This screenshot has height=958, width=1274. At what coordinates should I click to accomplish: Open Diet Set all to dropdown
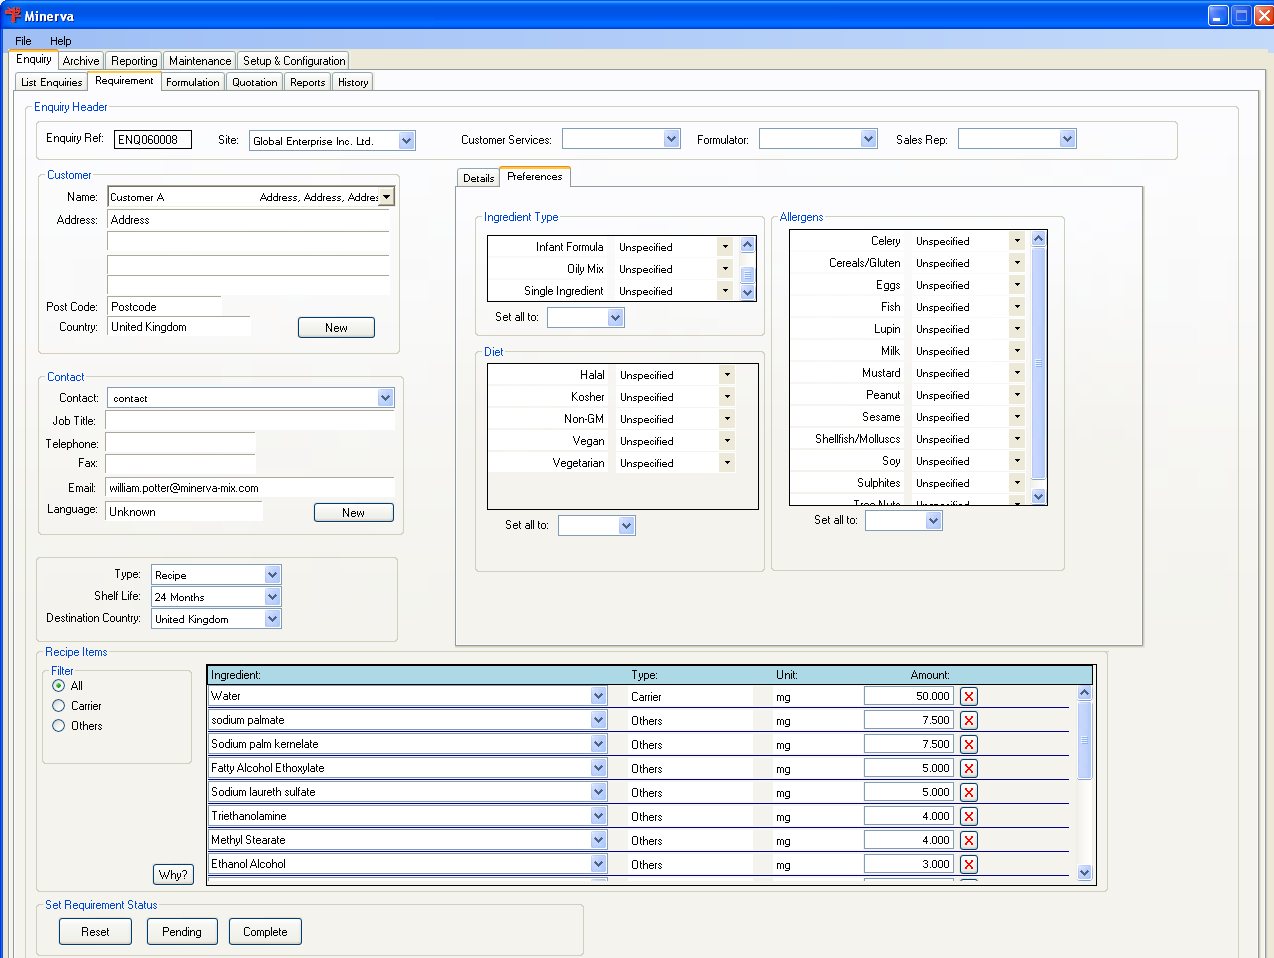click(626, 525)
